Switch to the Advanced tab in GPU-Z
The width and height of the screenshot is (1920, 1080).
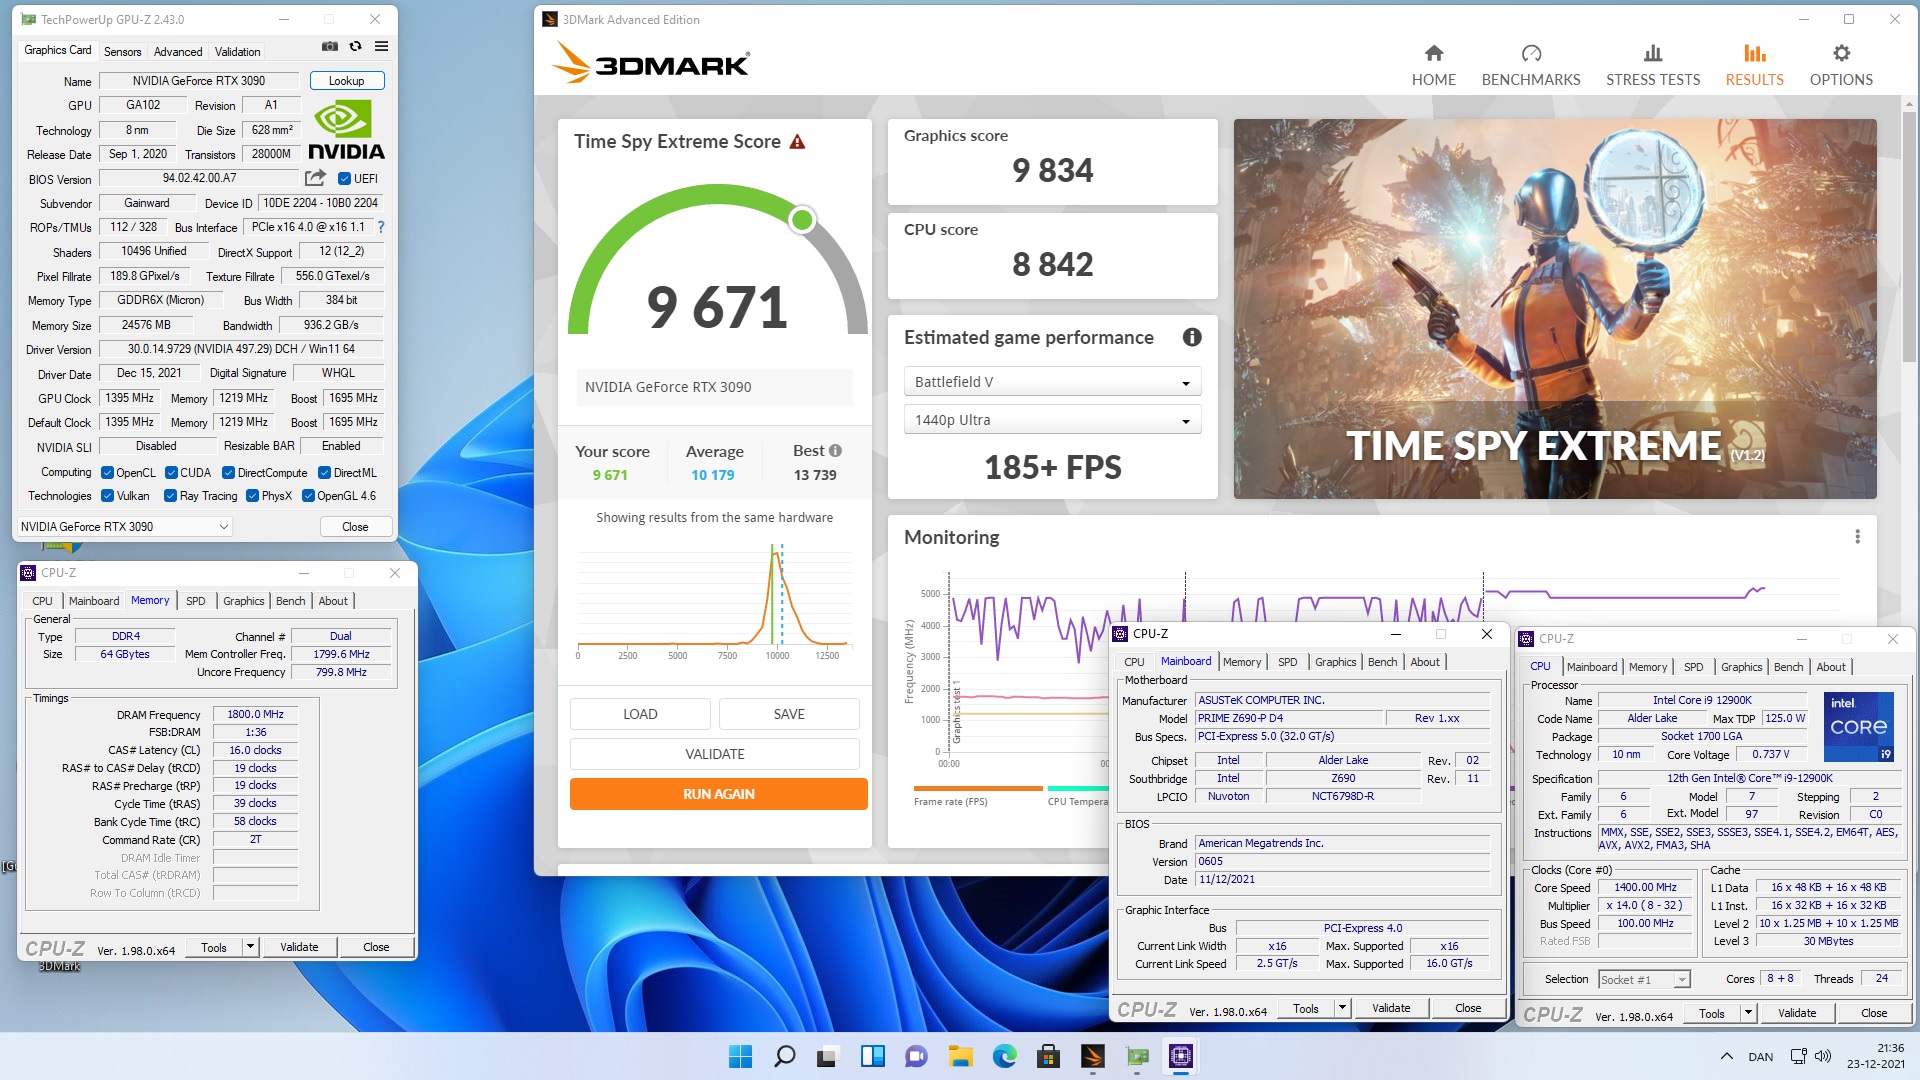[178, 52]
